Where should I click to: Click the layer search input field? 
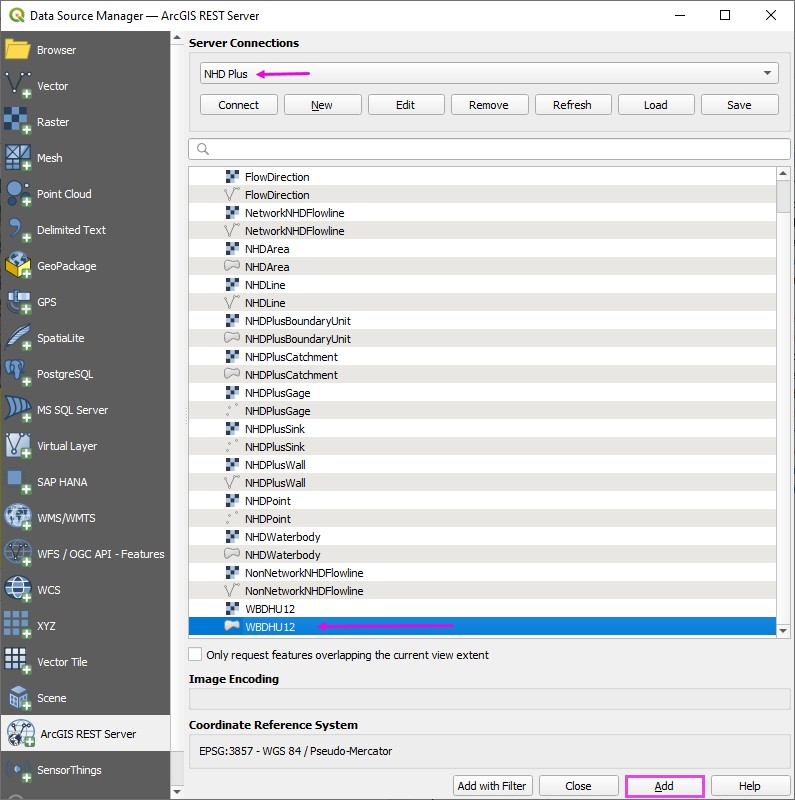(x=490, y=149)
